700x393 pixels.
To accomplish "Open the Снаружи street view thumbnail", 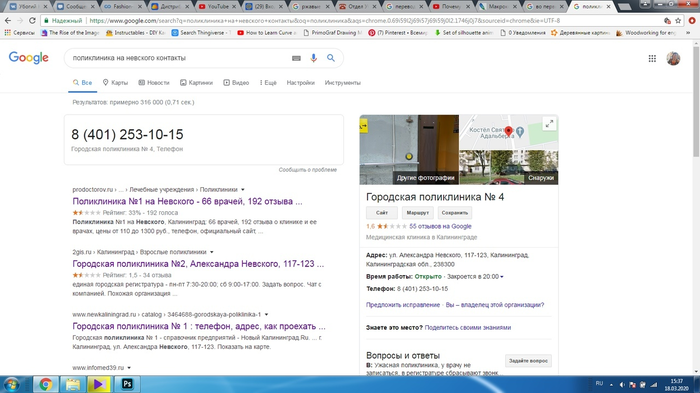I will point(509,167).
